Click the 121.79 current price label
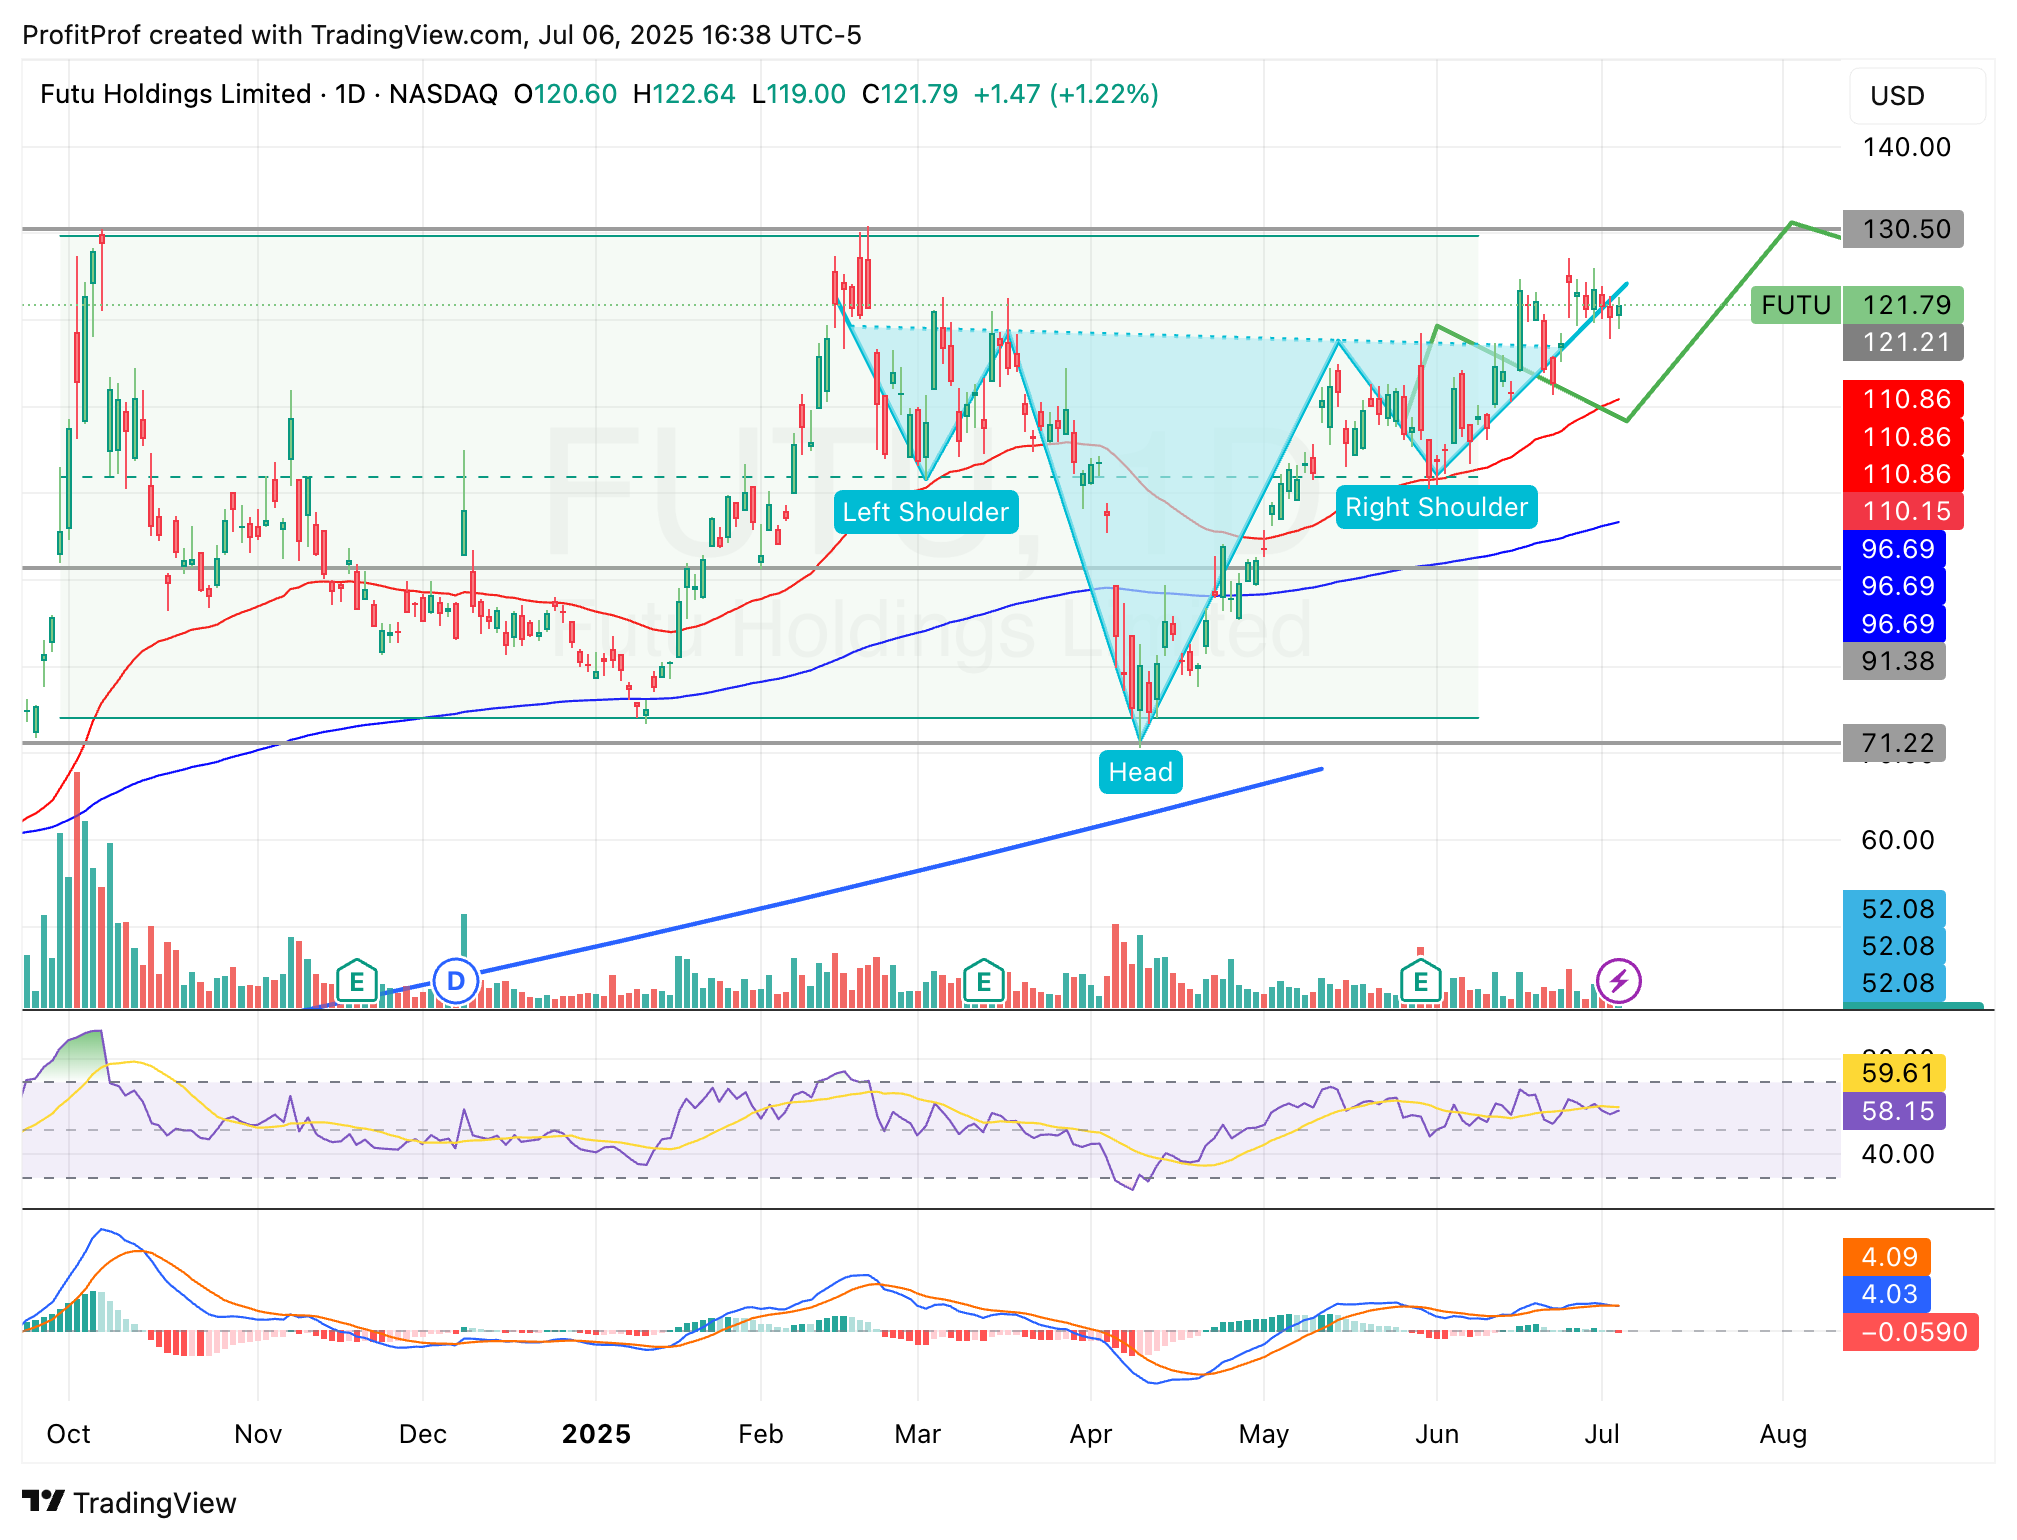Screen dimensions: 2017x1540 (1904, 305)
